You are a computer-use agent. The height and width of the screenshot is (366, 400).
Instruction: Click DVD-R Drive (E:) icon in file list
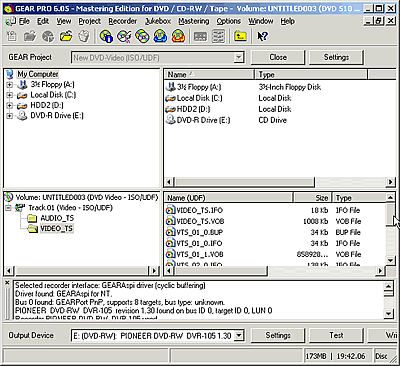(171, 120)
